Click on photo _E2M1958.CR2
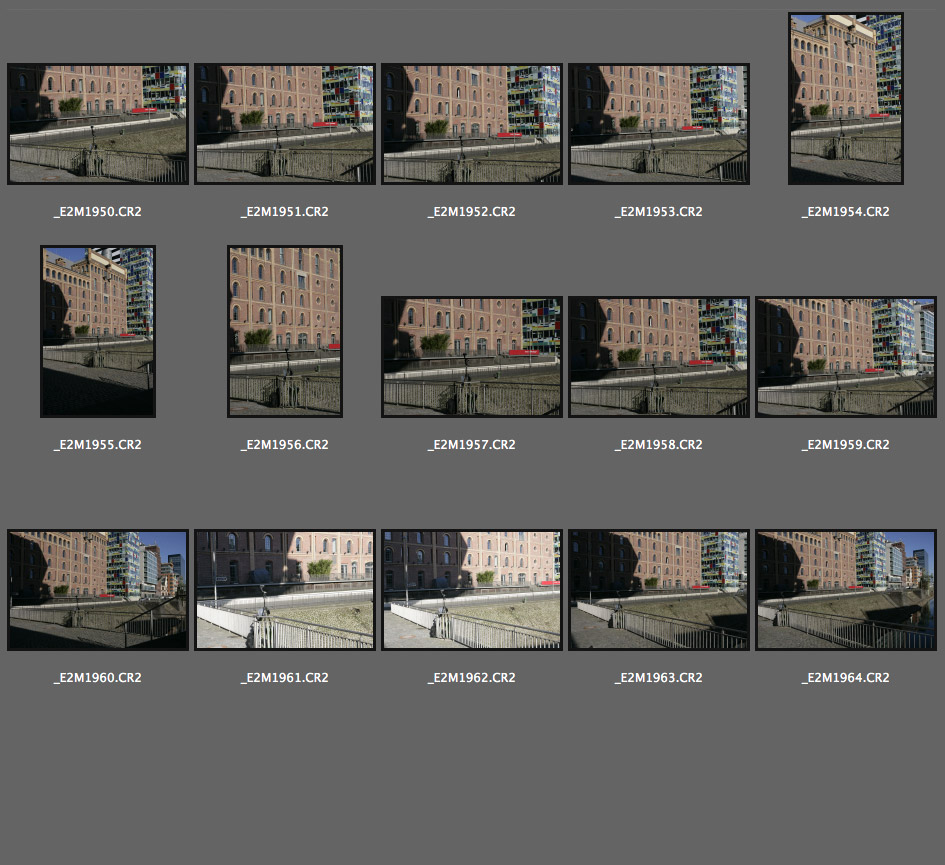The image size is (945, 865). (658, 357)
